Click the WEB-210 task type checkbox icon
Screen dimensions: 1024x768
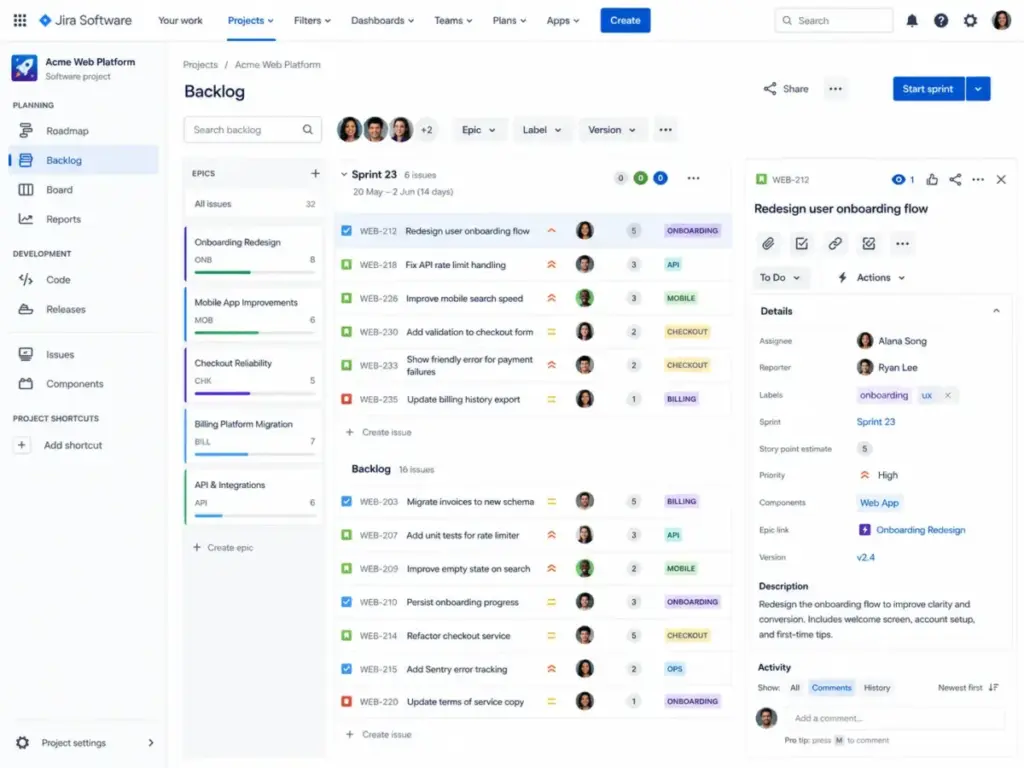346,601
